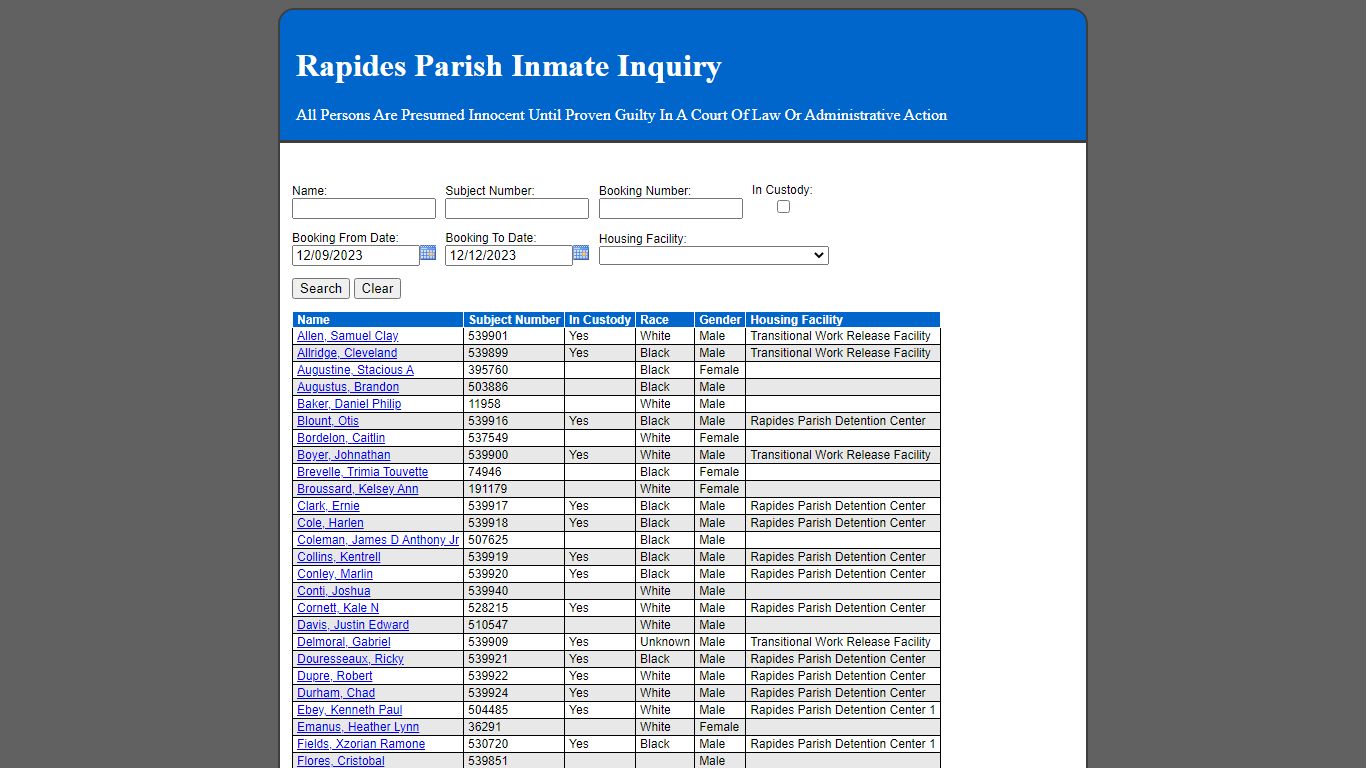Focus the Booking Number input field
This screenshot has height=768, width=1366.
coord(671,208)
